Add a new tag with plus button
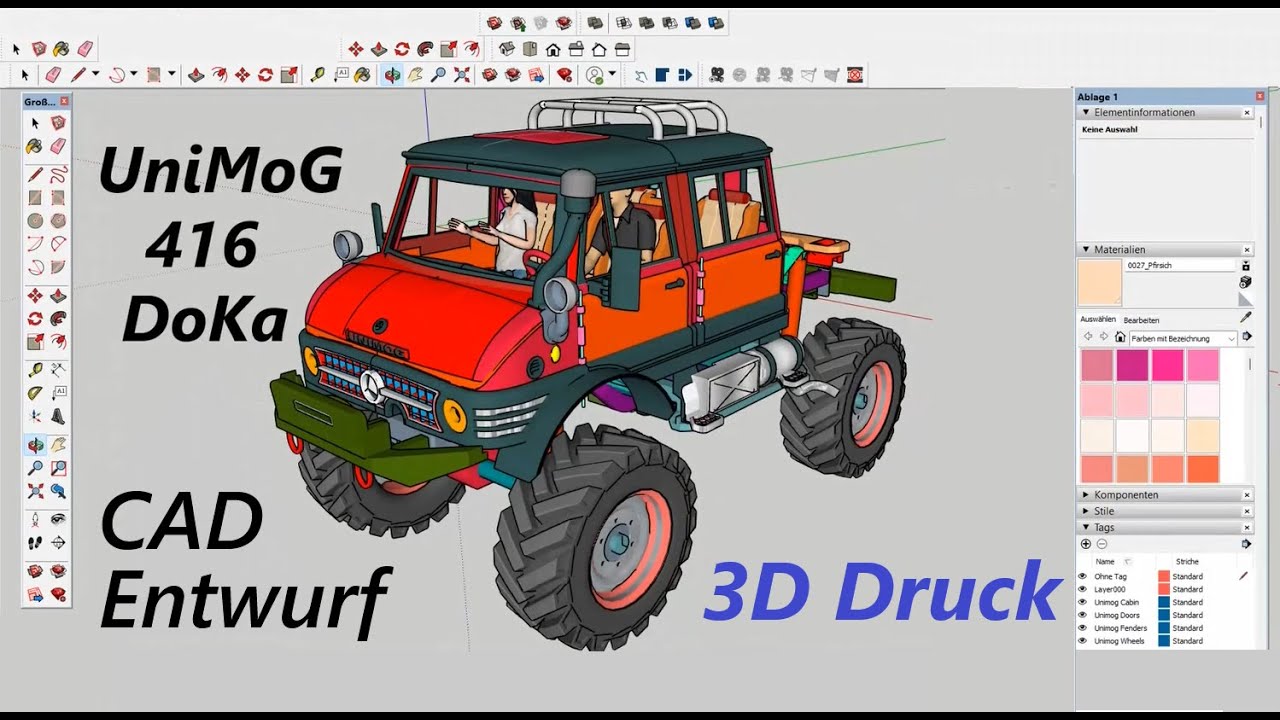 (1086, 544)
